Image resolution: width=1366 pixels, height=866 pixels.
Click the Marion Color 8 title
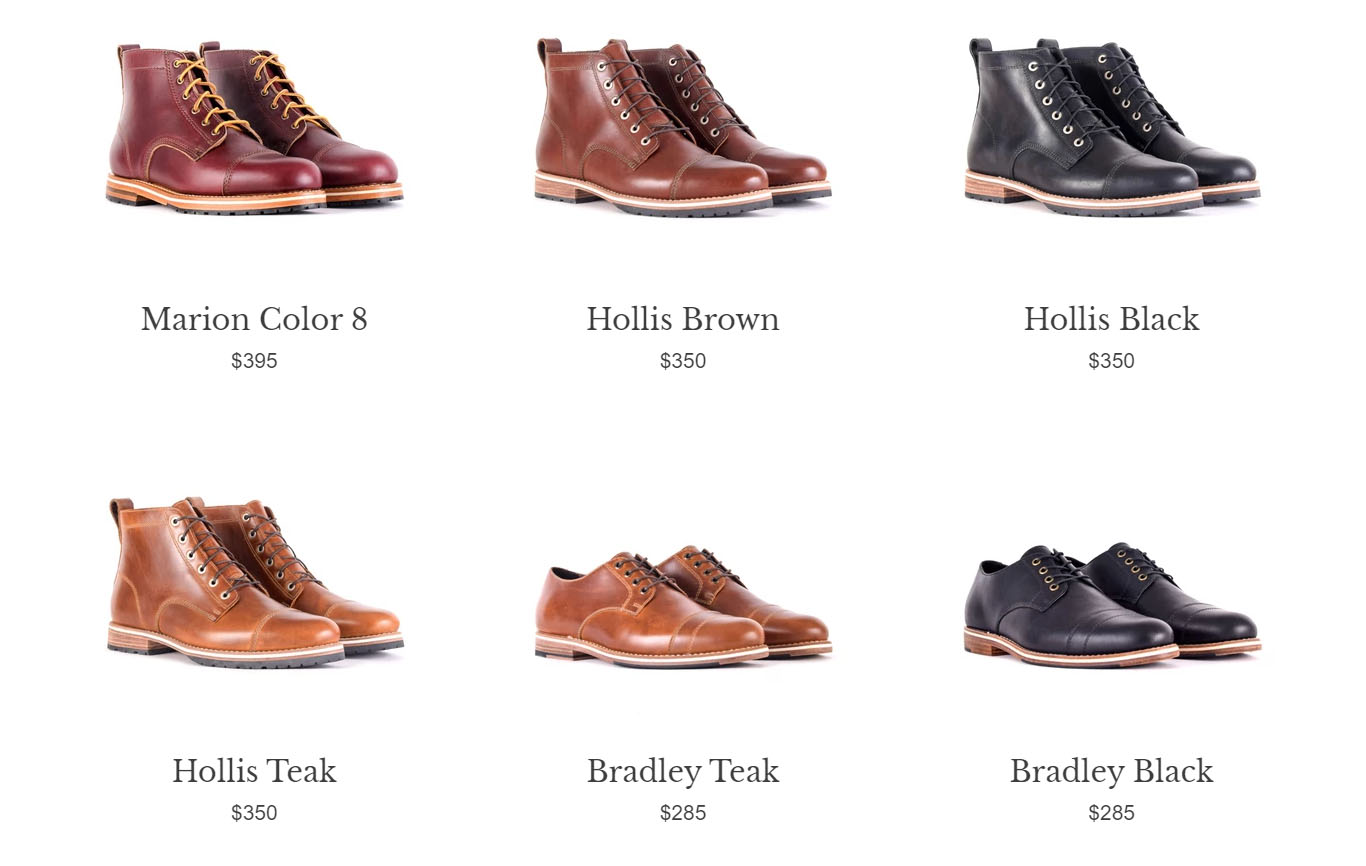[254, 319]
